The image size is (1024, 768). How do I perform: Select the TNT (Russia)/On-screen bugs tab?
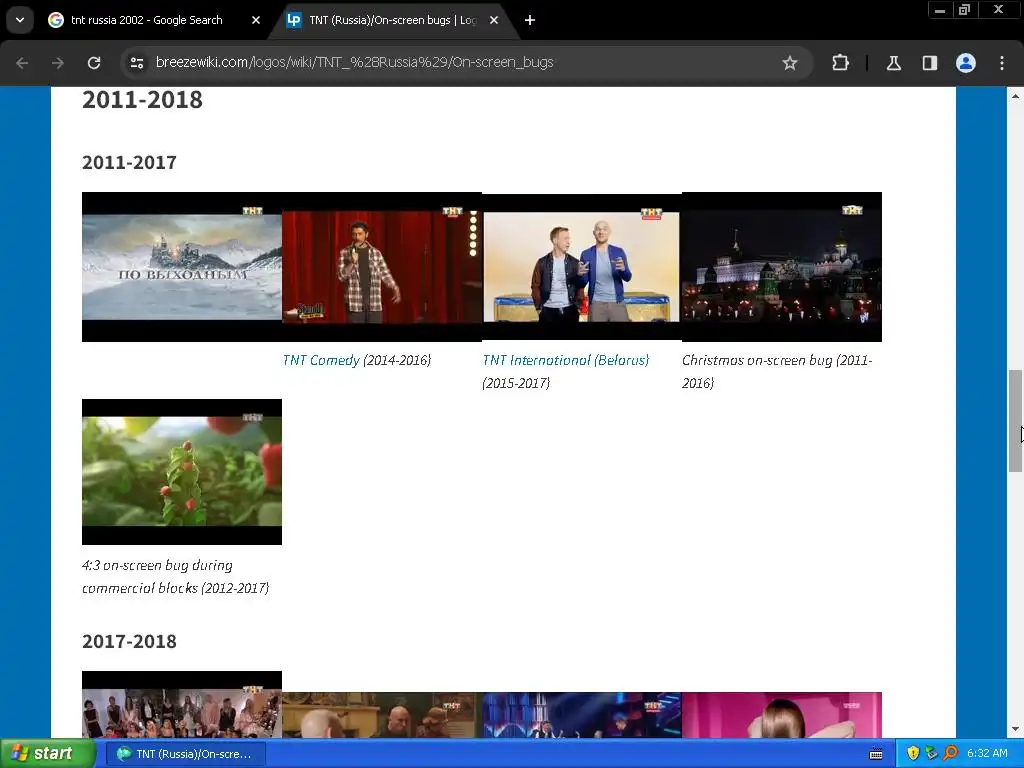tap(392, 20)
